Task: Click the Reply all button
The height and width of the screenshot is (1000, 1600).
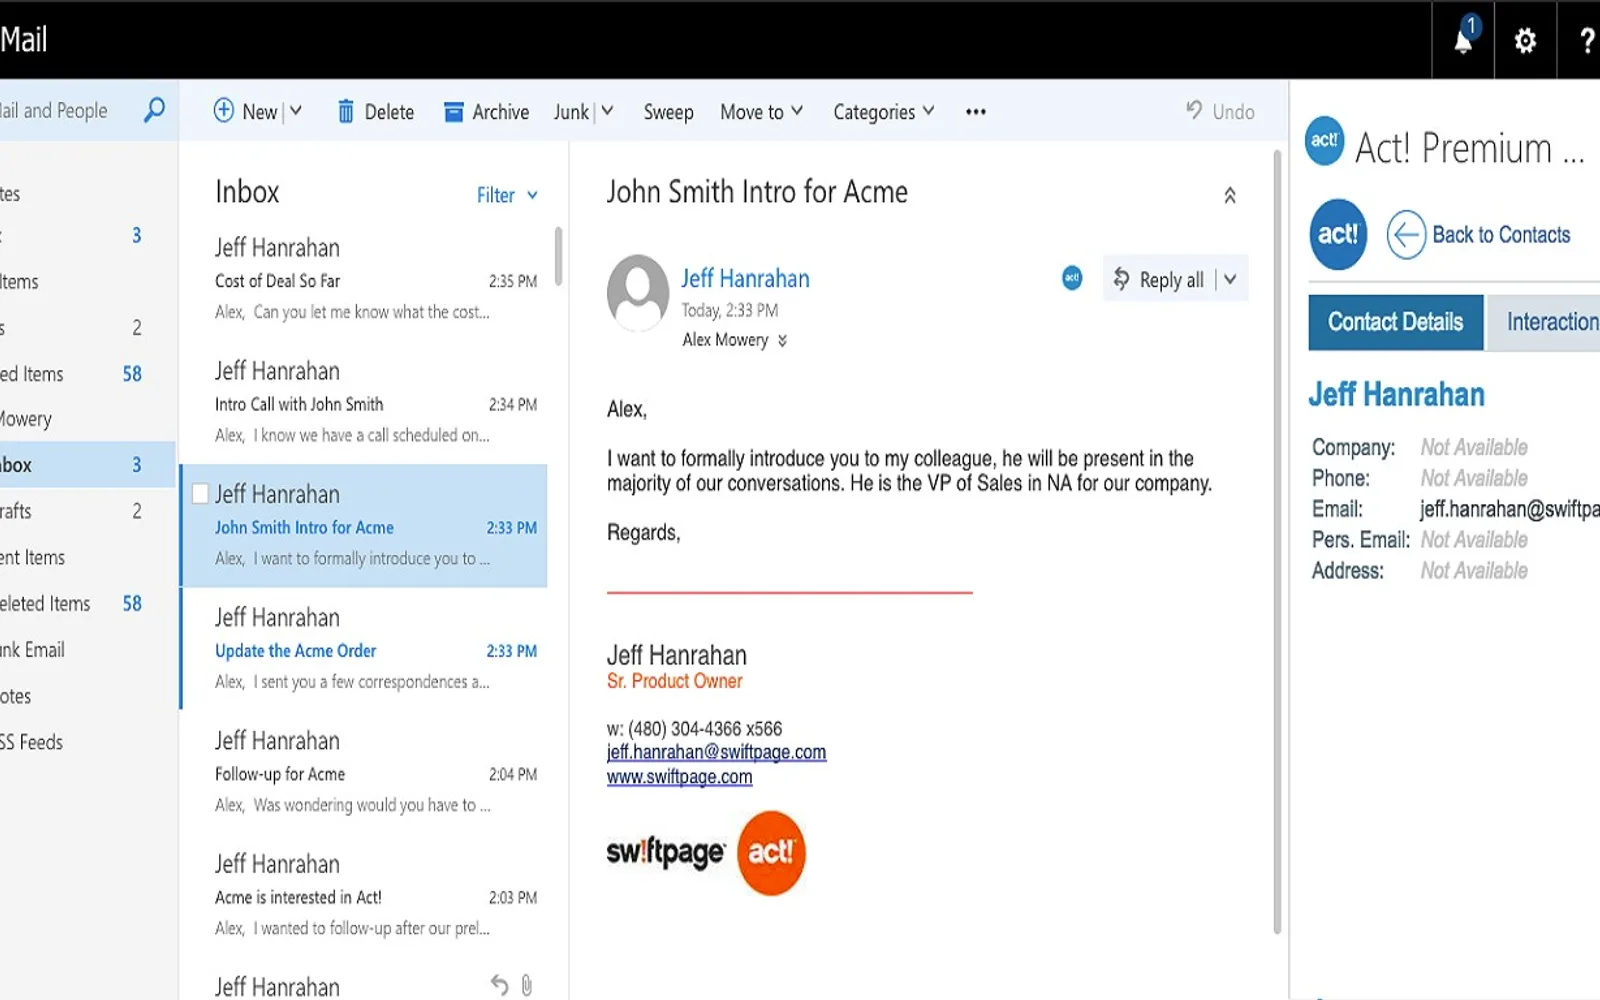Action: (1160, 279)
